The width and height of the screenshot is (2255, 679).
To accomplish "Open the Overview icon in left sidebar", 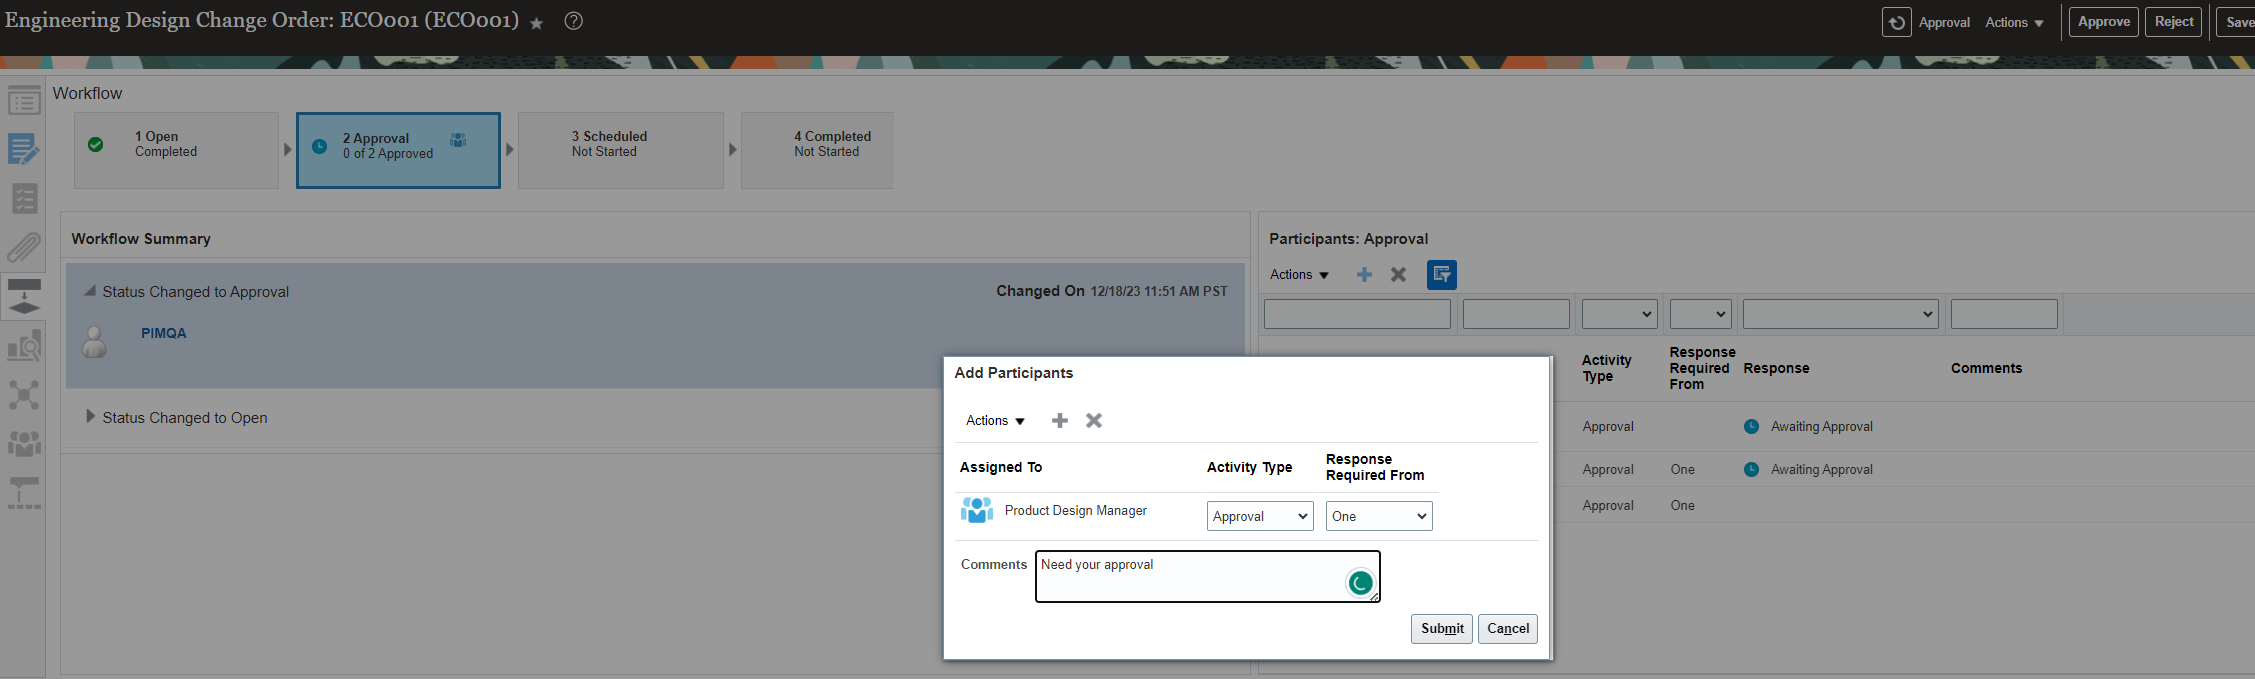I will [x=24, y=101].
